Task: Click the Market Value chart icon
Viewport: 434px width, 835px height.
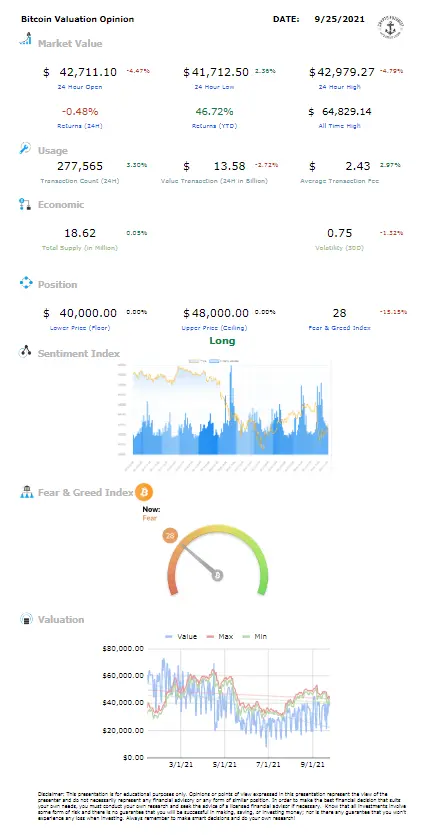Action: (x=26, y=39)
